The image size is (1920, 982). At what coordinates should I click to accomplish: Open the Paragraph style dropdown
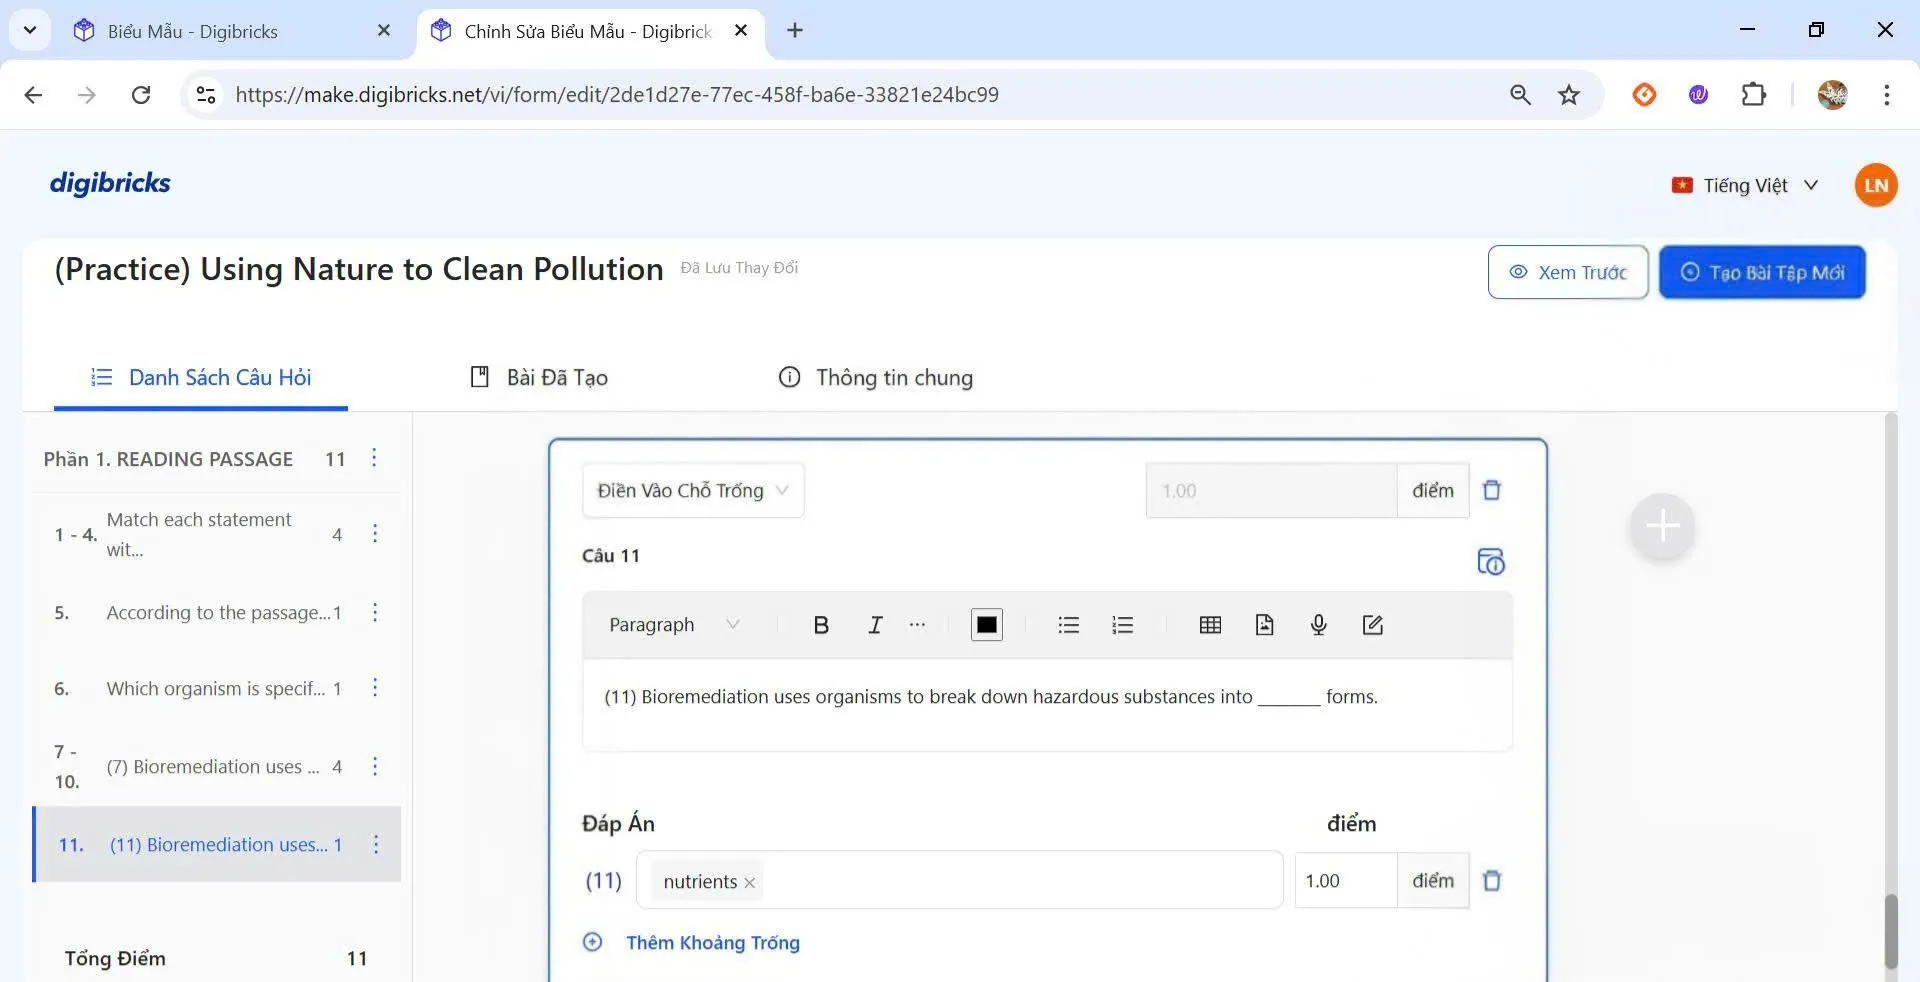coord(674,625)
